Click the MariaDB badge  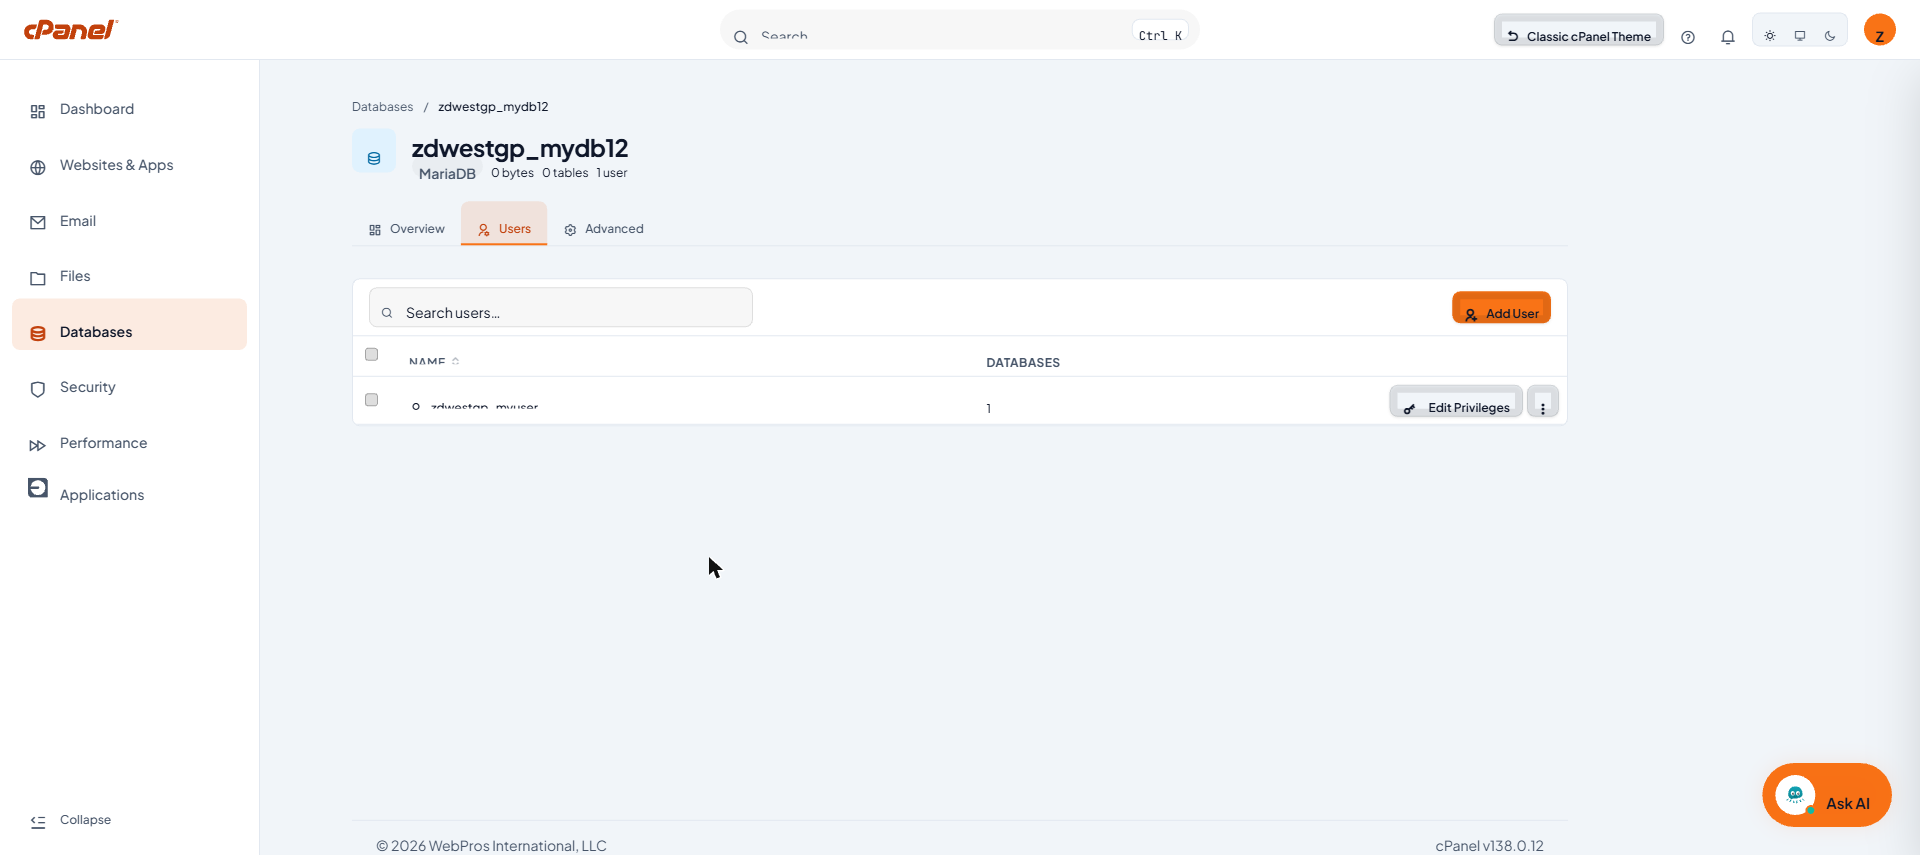tap(447, 174)
